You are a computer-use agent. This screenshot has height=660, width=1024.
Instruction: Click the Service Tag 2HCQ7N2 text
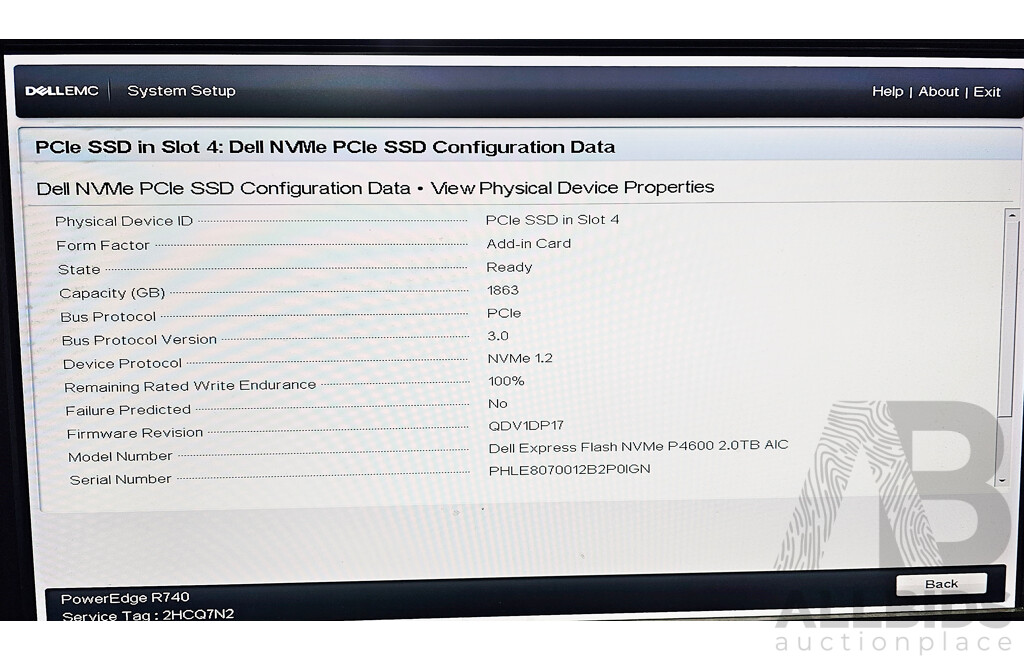click(148, 615)
